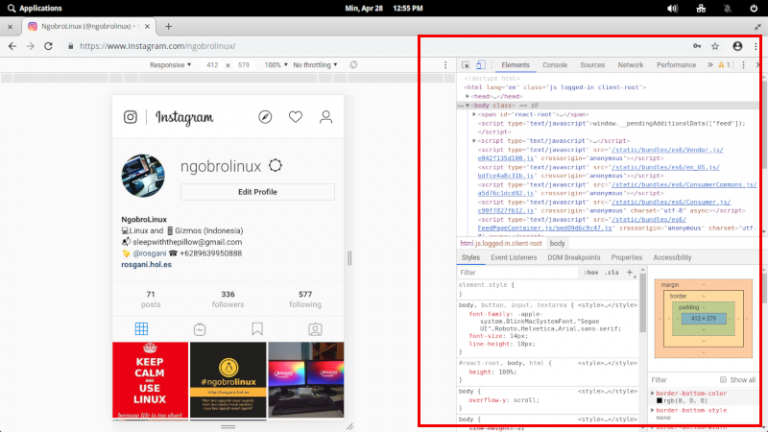This screenshot has height=432, width=768.
Task: Toggle the .cls class editor button
Action: coord(611,272)
